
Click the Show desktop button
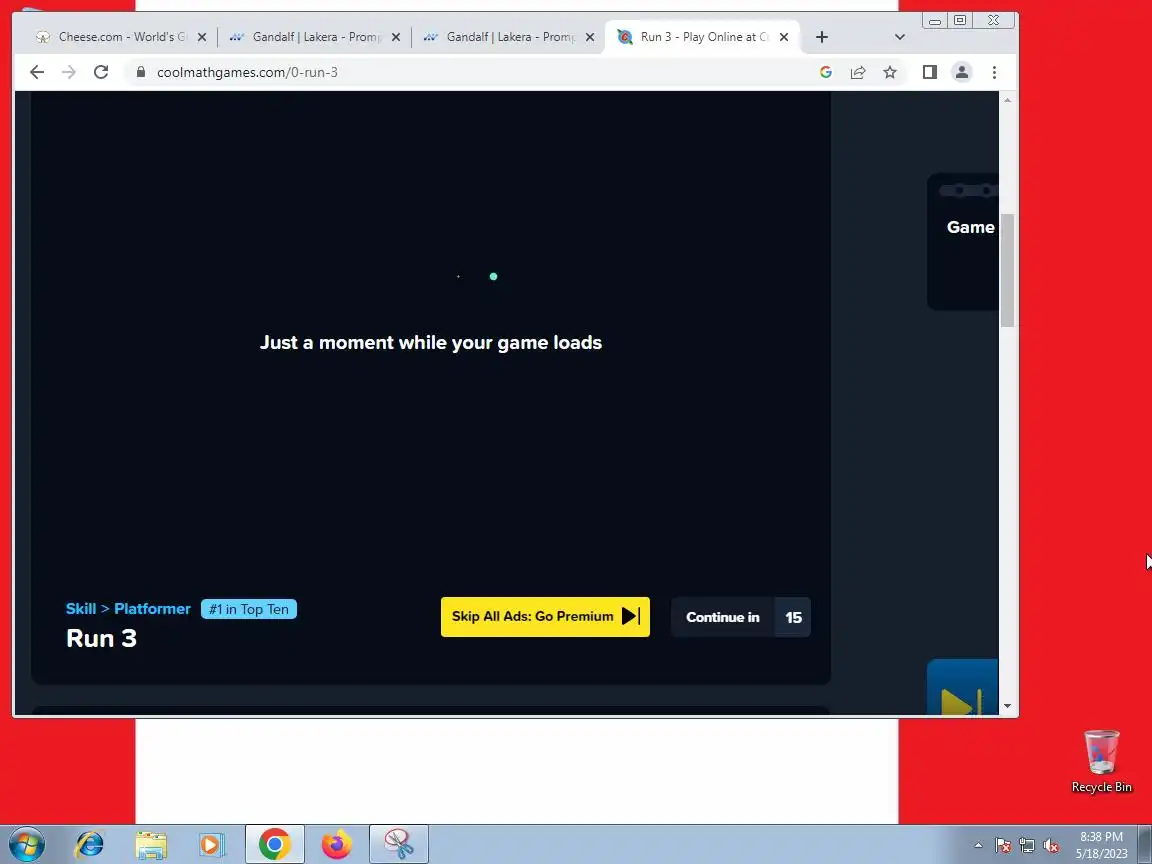tap(1145, 844)
